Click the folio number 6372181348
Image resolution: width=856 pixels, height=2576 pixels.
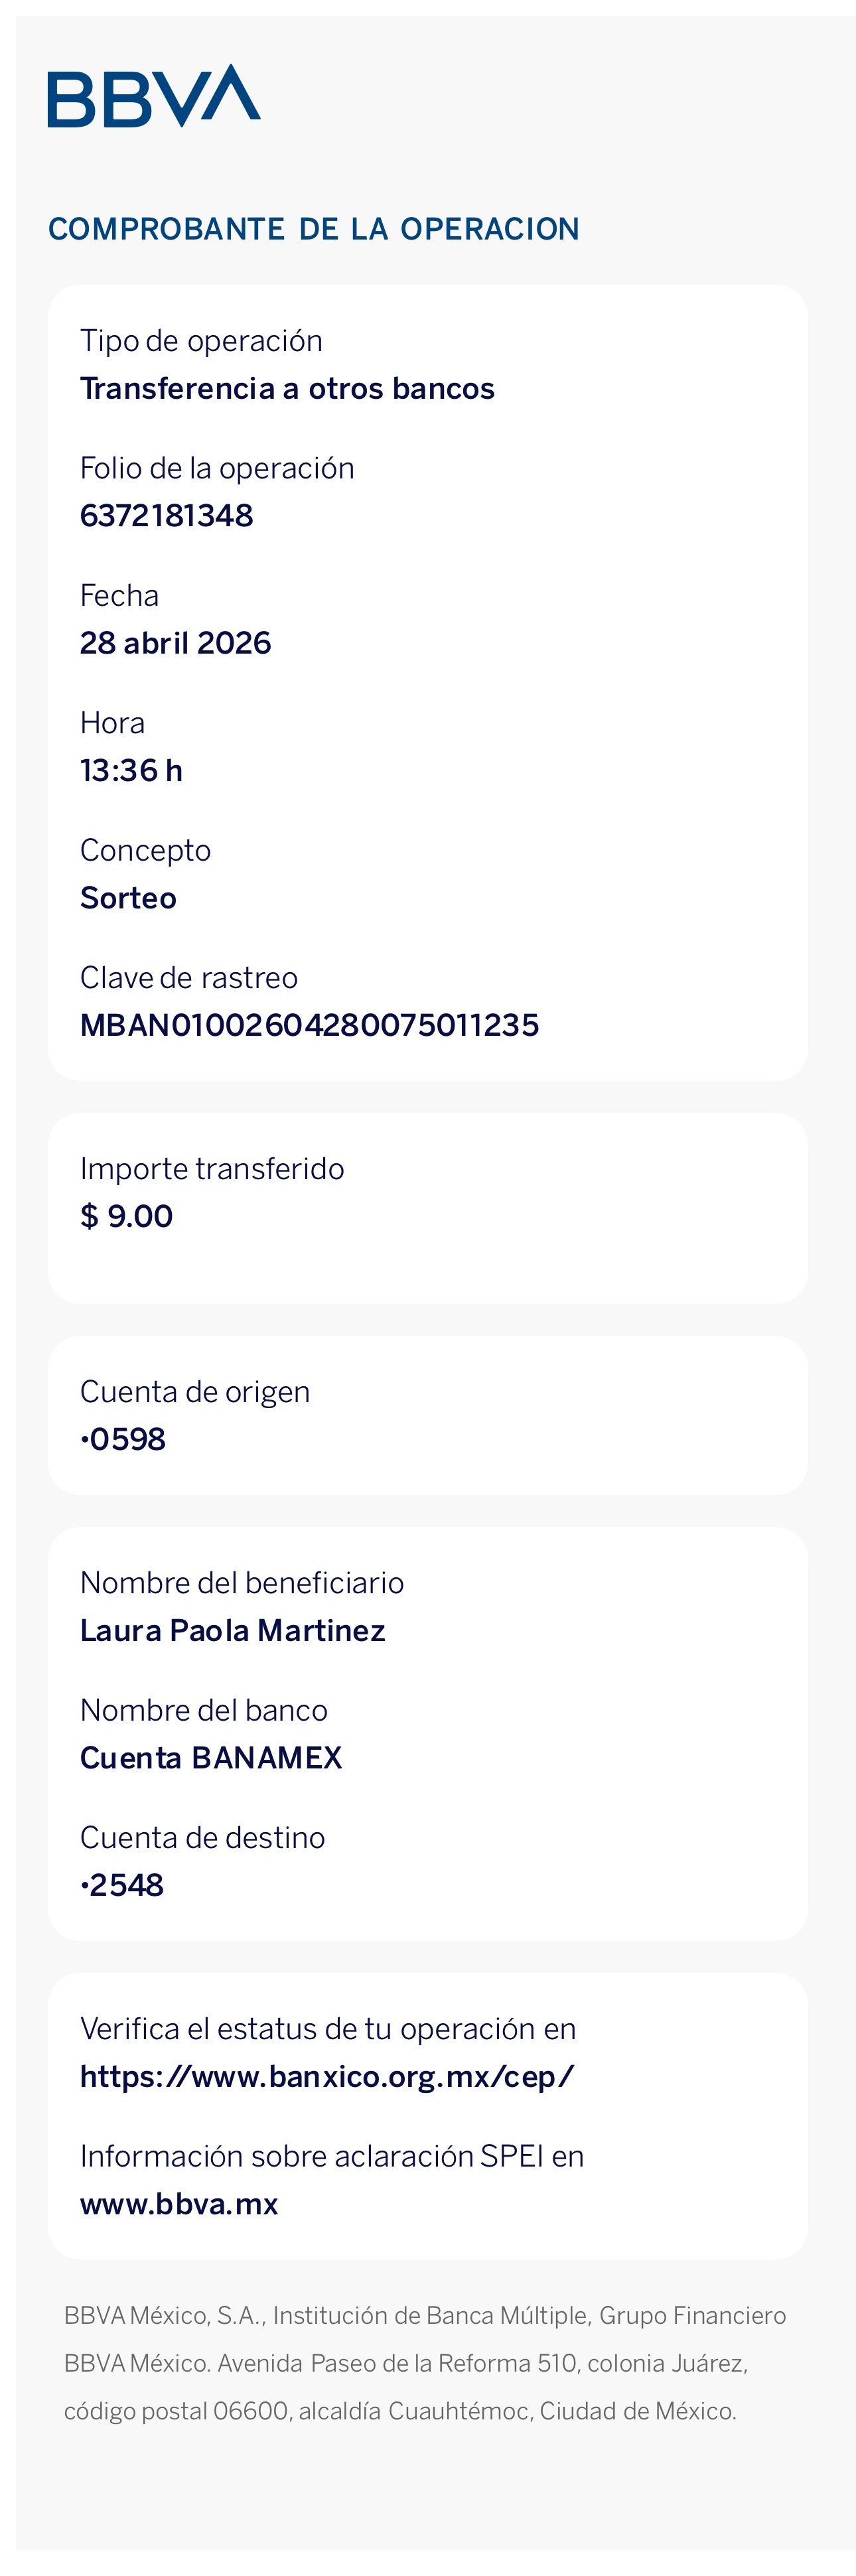click(167, 516)
